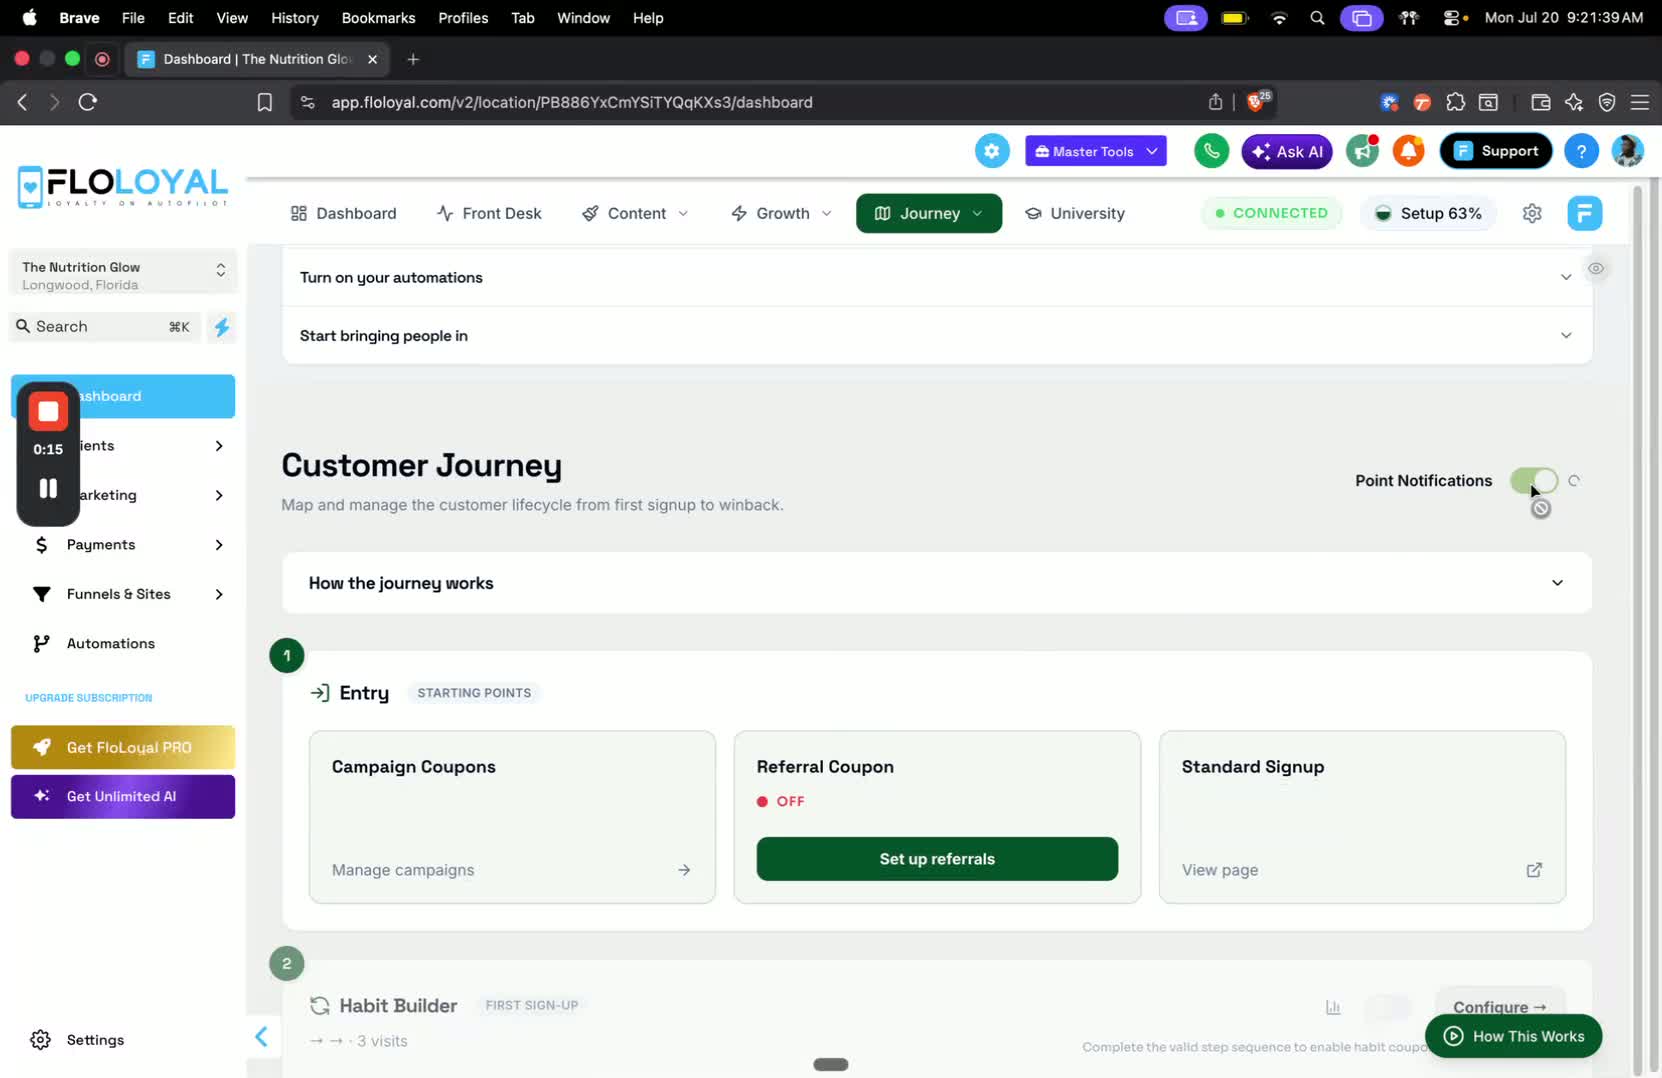Open the user profile avatar
1662x1078 pixels.
1627,151
